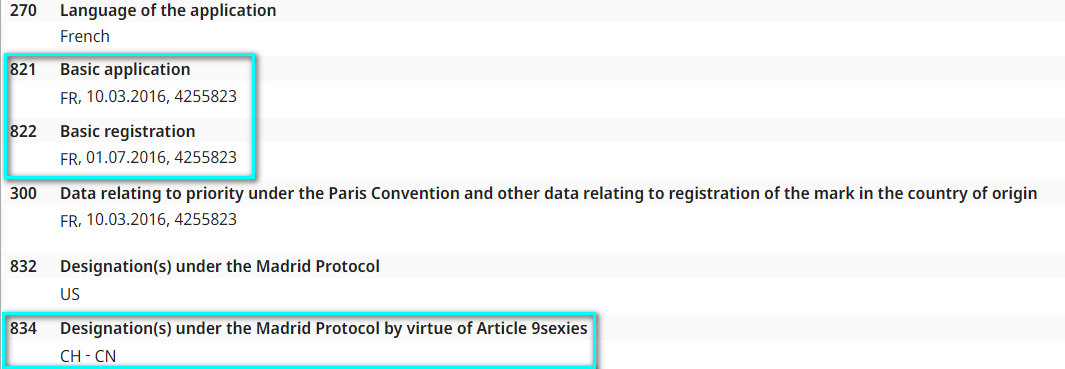Click field code 834

(23, 328)
